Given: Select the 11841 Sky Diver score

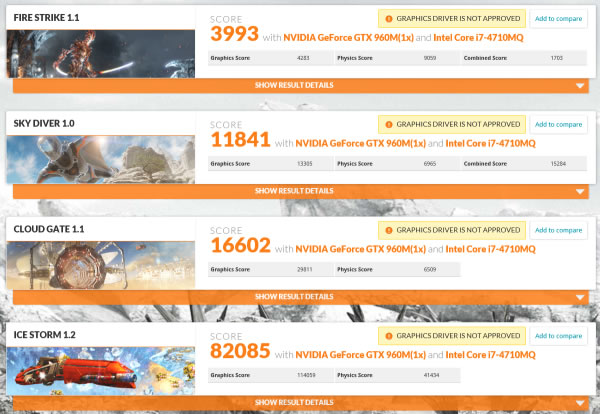Looking at the screenshot, I should point(241,139).
